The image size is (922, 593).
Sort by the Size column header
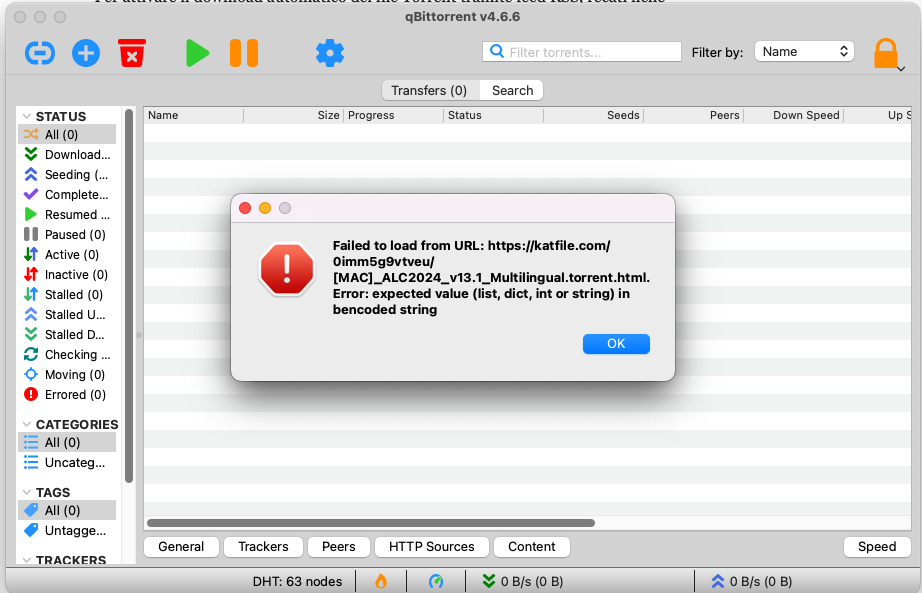(293, 115)
